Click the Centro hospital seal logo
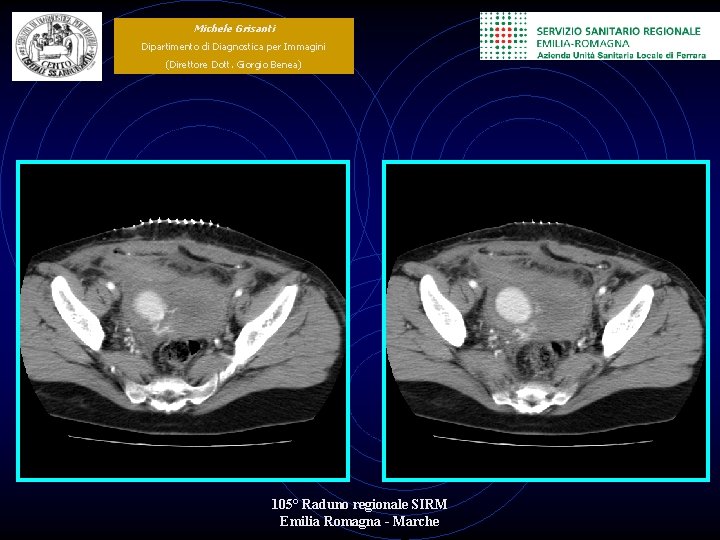Image resolution: width=720 pixels, height=540 pixels. click(57, 46)
